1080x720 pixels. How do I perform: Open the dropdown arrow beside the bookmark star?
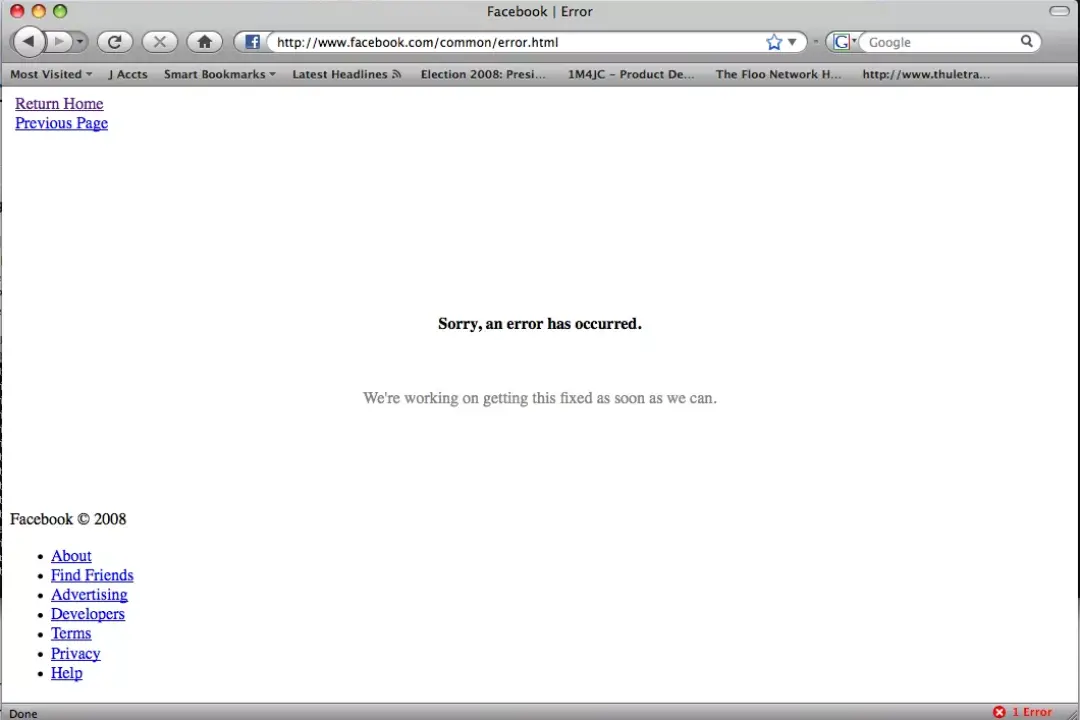pyautogui.click(x=791, y=41)
